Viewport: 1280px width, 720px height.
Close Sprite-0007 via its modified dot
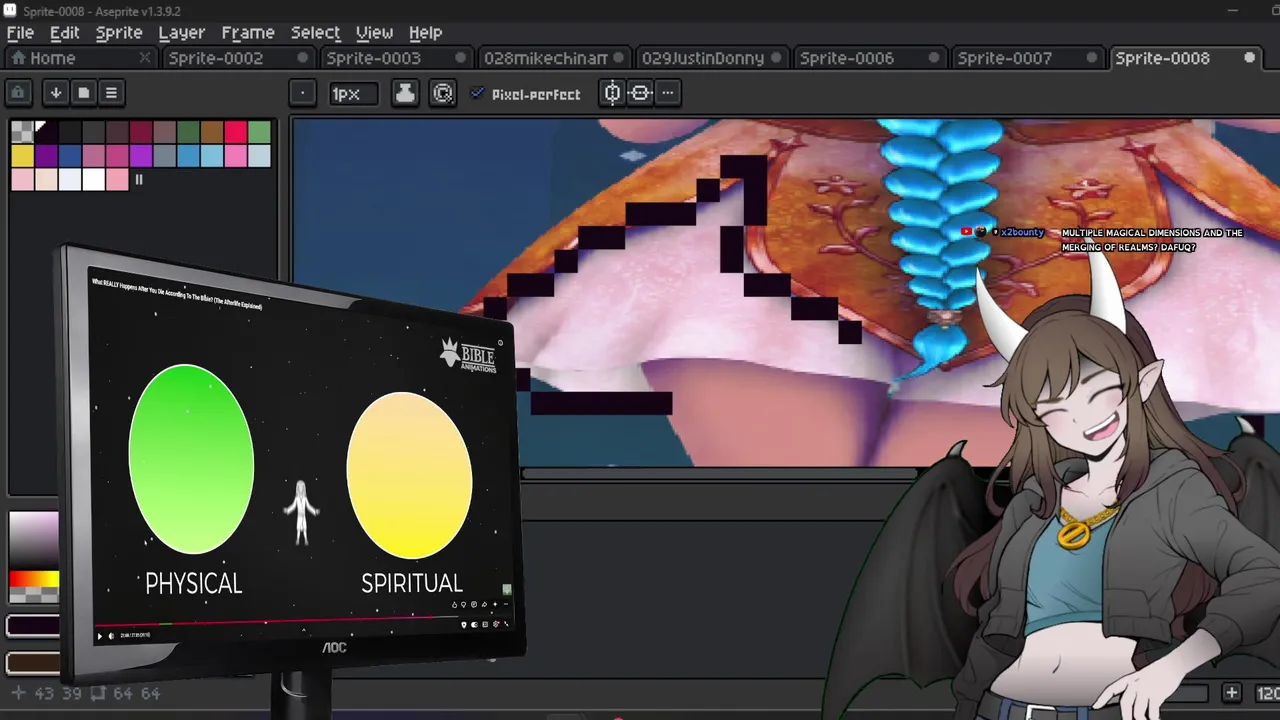[x=1092, y=58]
